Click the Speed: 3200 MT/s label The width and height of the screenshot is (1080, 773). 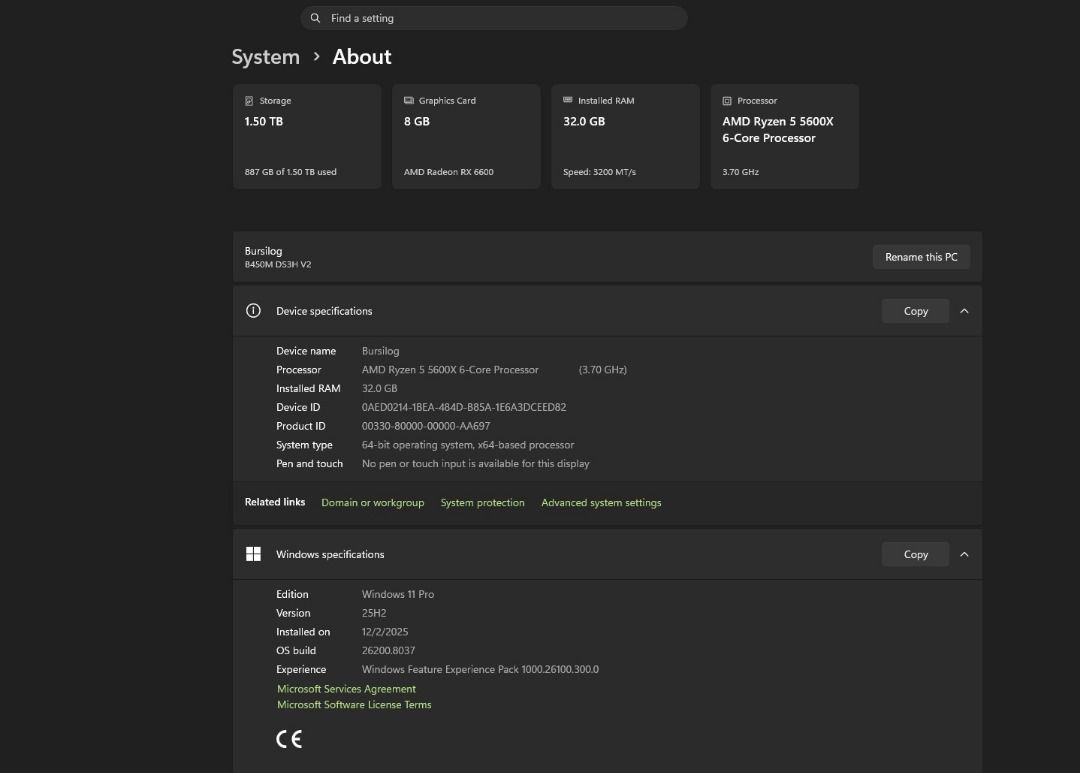599,172
